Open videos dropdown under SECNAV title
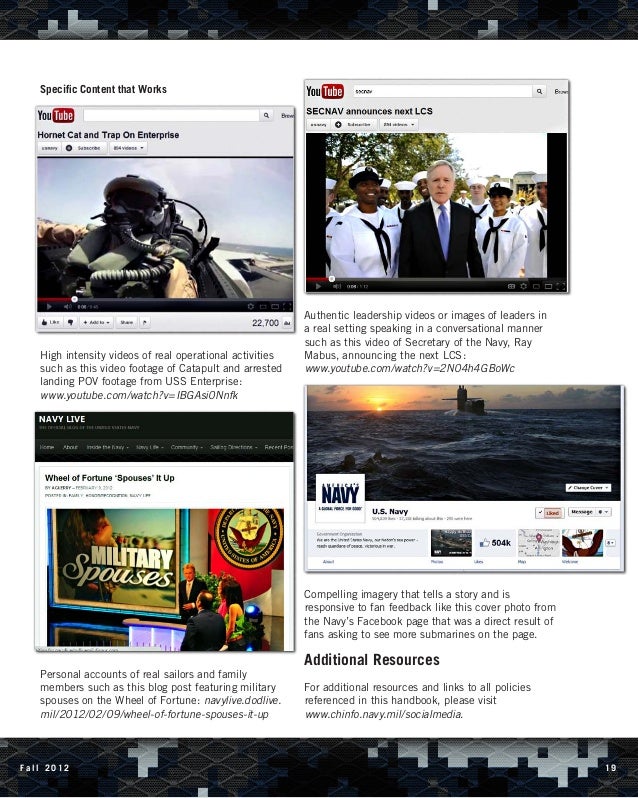The width and height of the screenshot is (638, 798). click(398, 125)
